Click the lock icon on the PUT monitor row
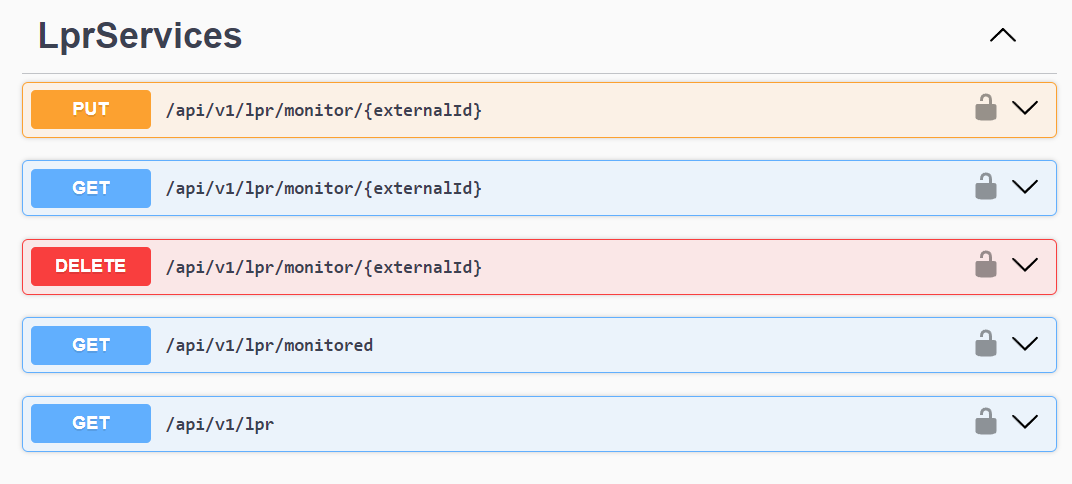1072x484 pixels. [985, 108]
